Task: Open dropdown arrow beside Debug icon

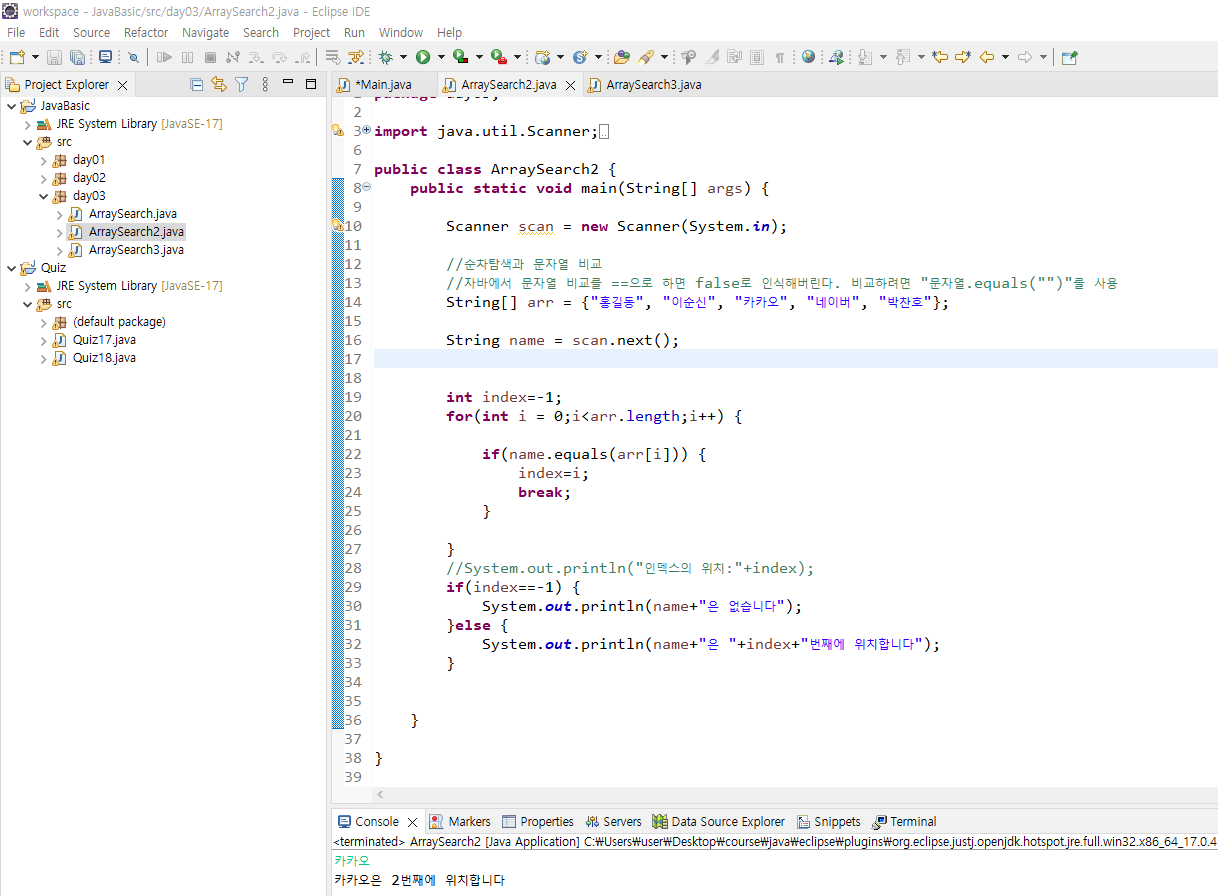Action: click(402, 57)
